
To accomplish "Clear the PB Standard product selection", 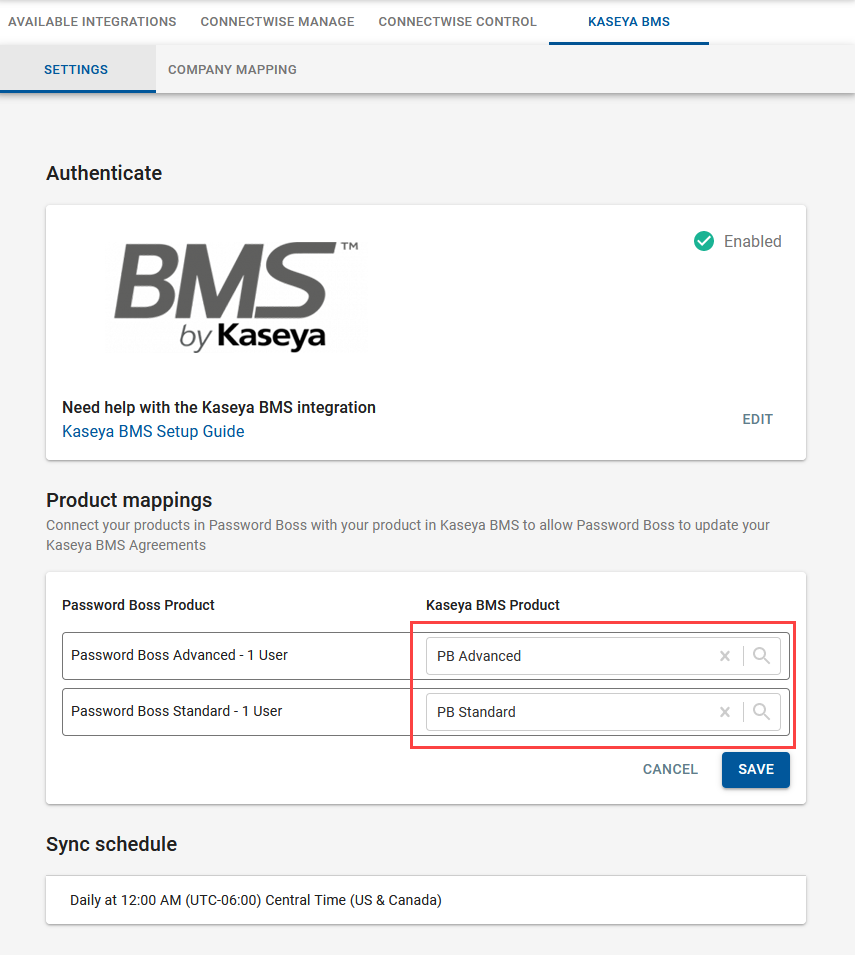I will tap(725, 712).
